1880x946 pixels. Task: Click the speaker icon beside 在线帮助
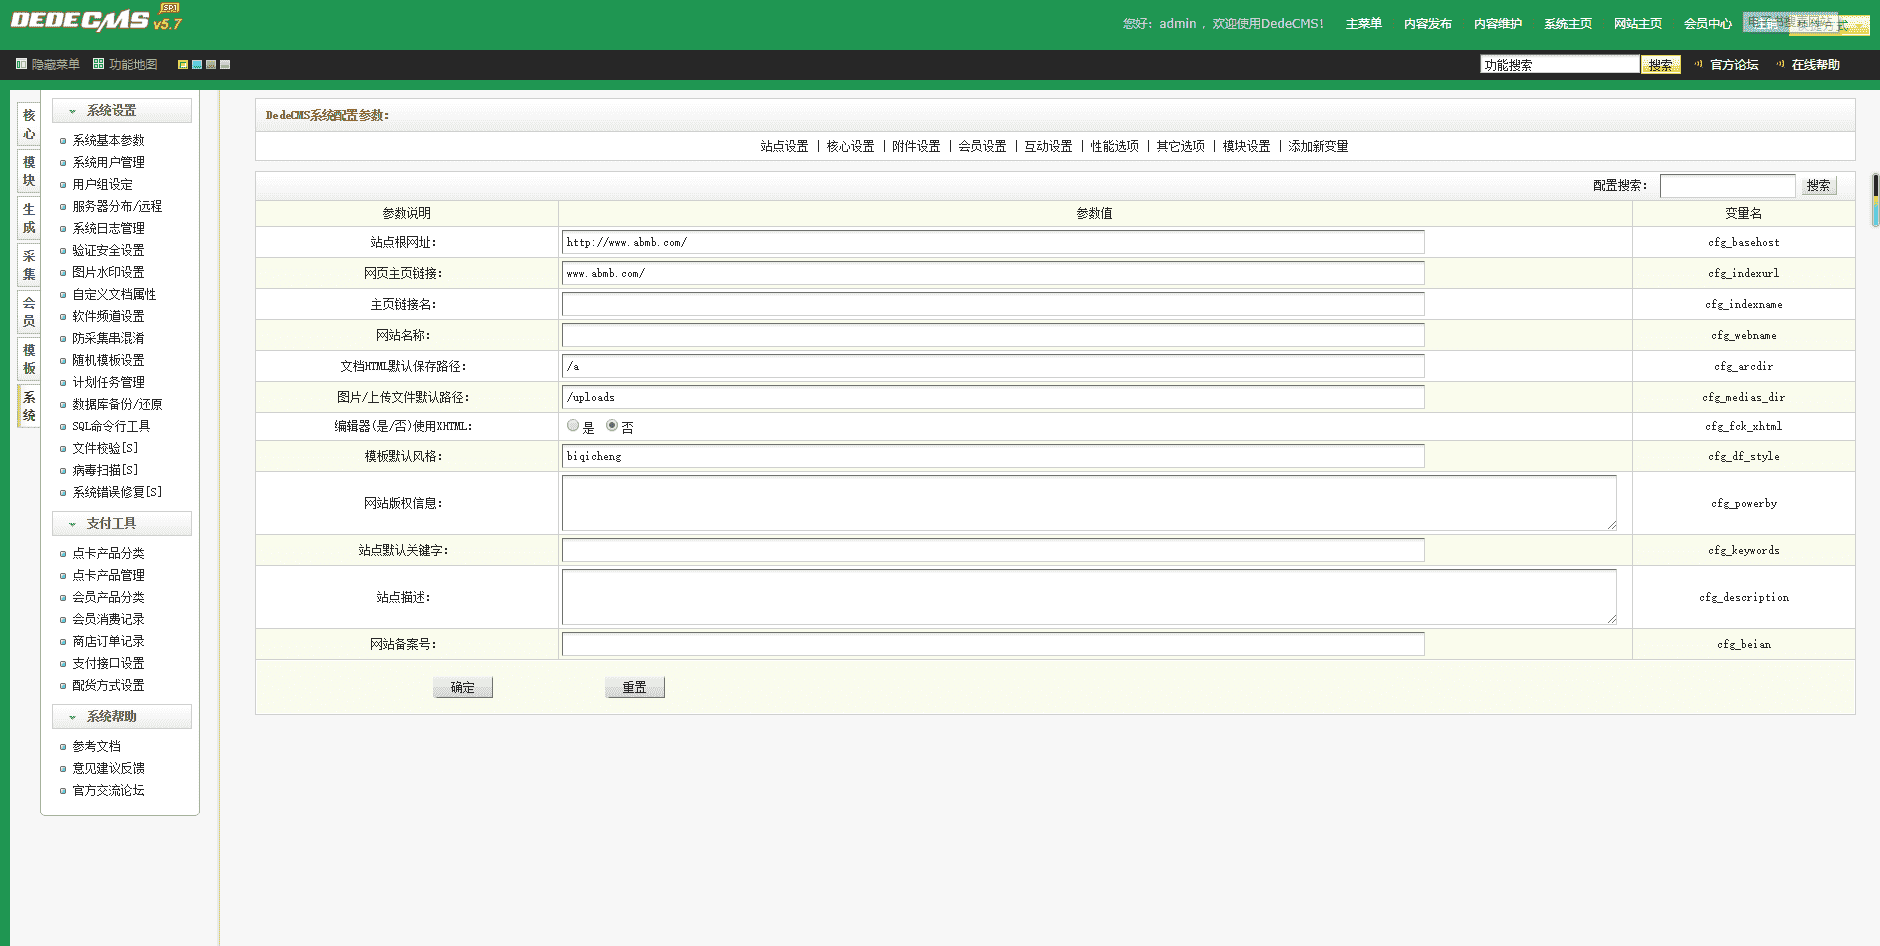[x=1780, y=64]
